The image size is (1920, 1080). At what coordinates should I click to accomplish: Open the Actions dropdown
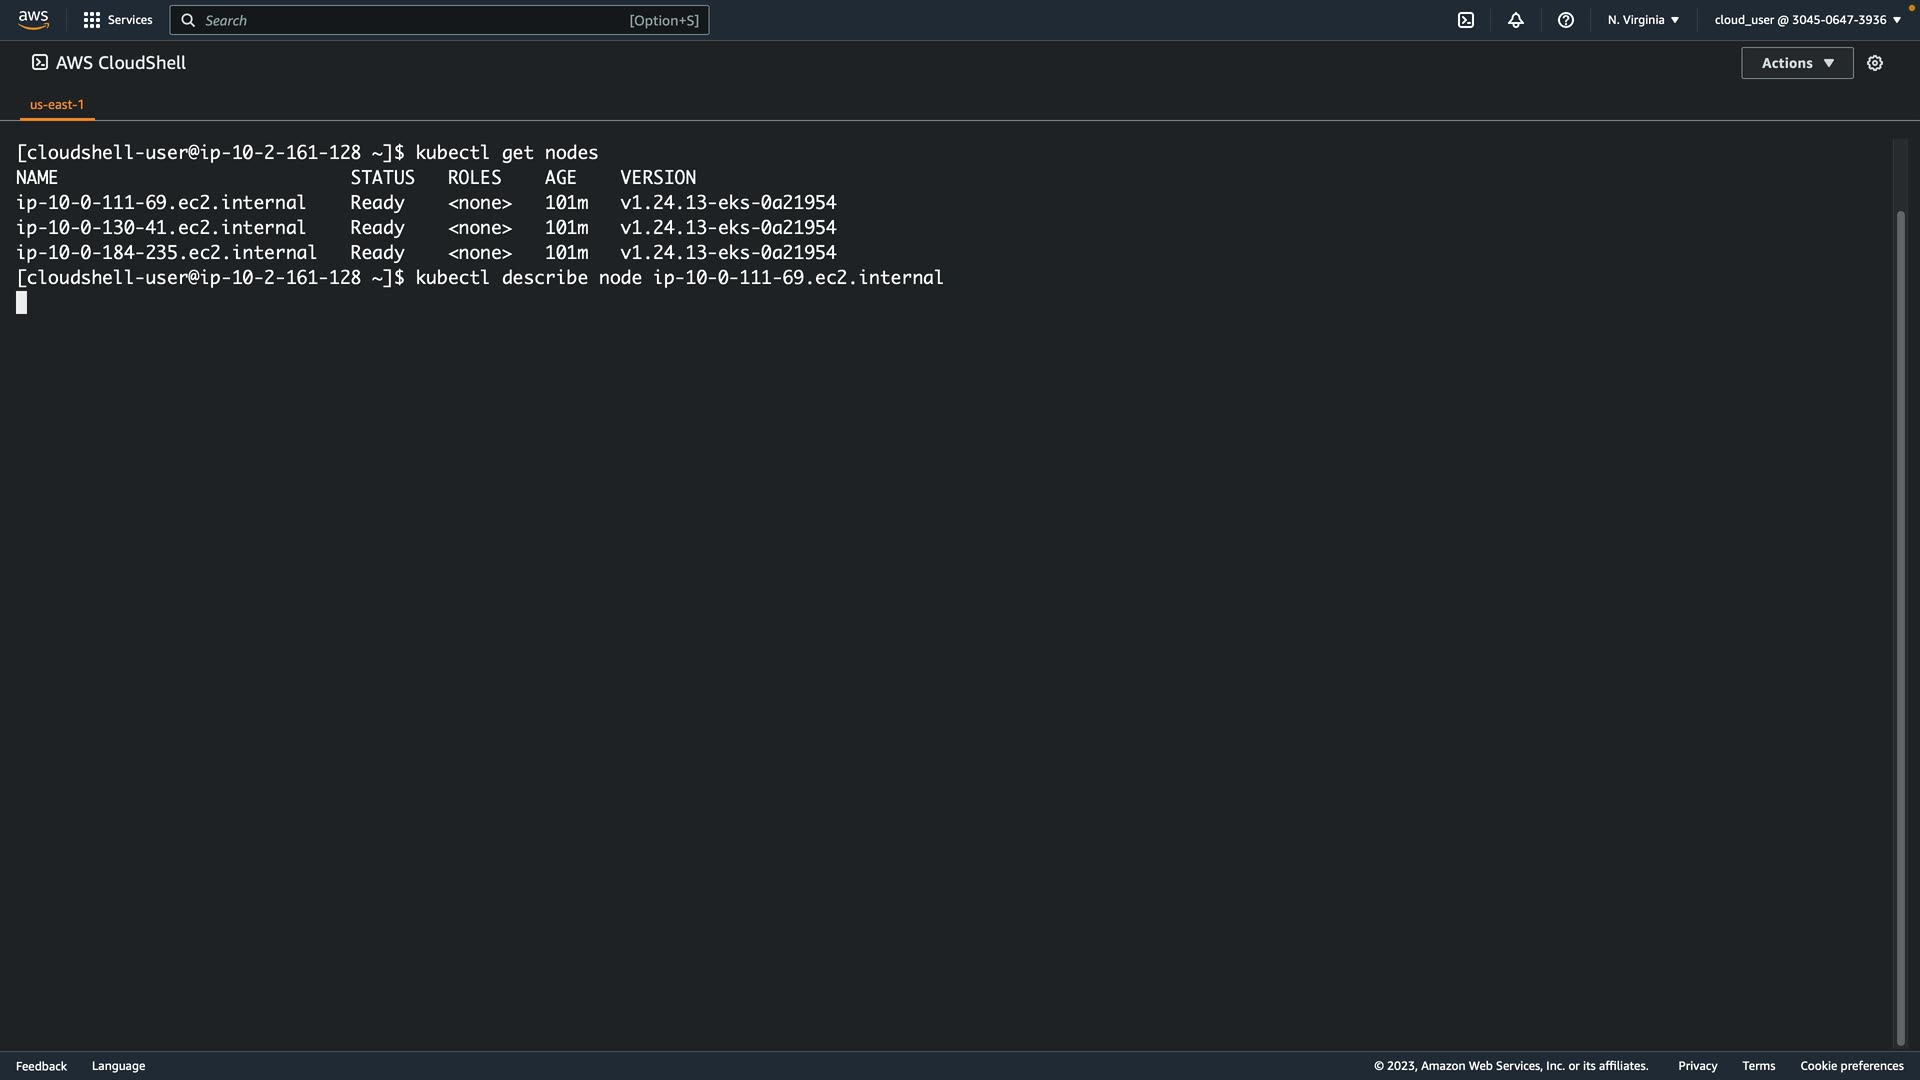(1797, 63)
